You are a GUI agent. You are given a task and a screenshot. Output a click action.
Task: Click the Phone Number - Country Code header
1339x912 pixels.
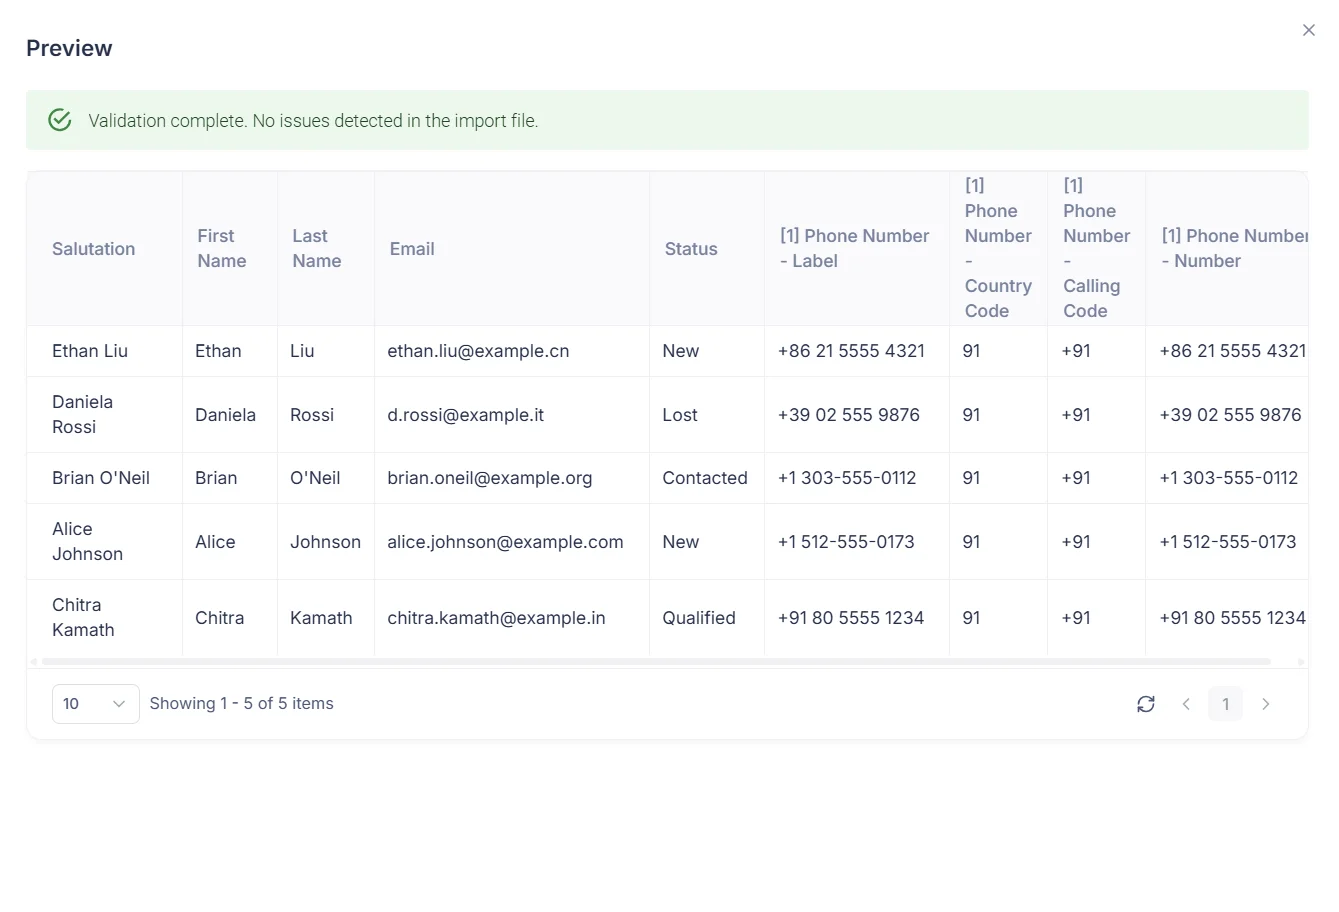point(998,248)
